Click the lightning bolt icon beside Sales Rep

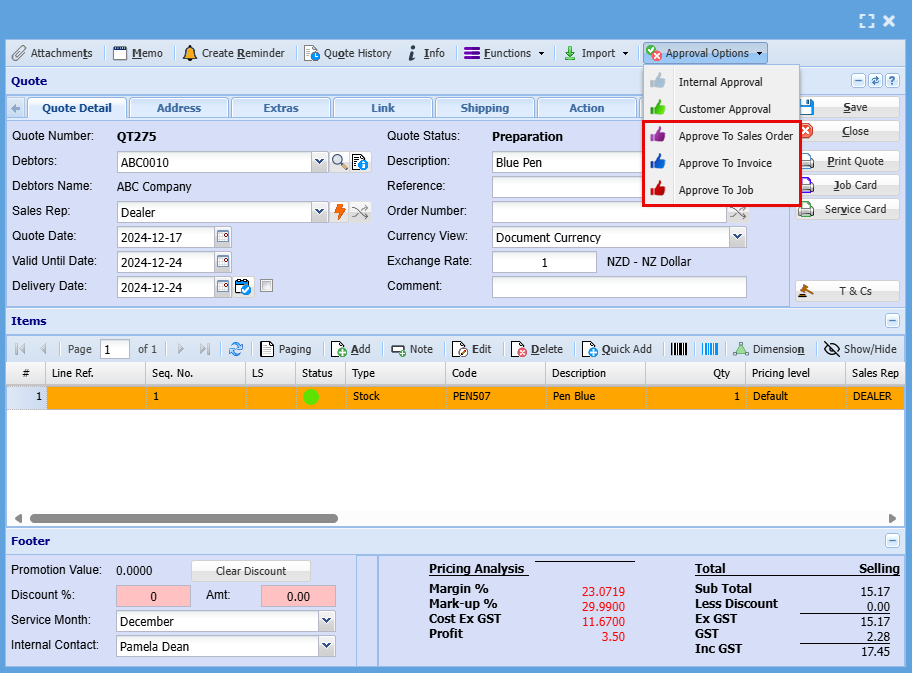[340, 212]
